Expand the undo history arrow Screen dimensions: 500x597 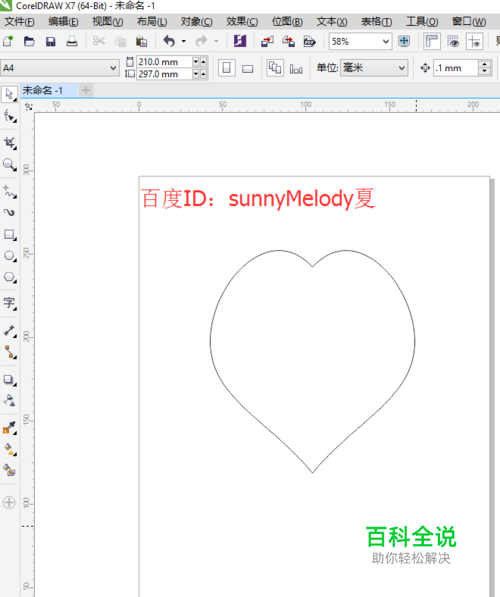184,41
